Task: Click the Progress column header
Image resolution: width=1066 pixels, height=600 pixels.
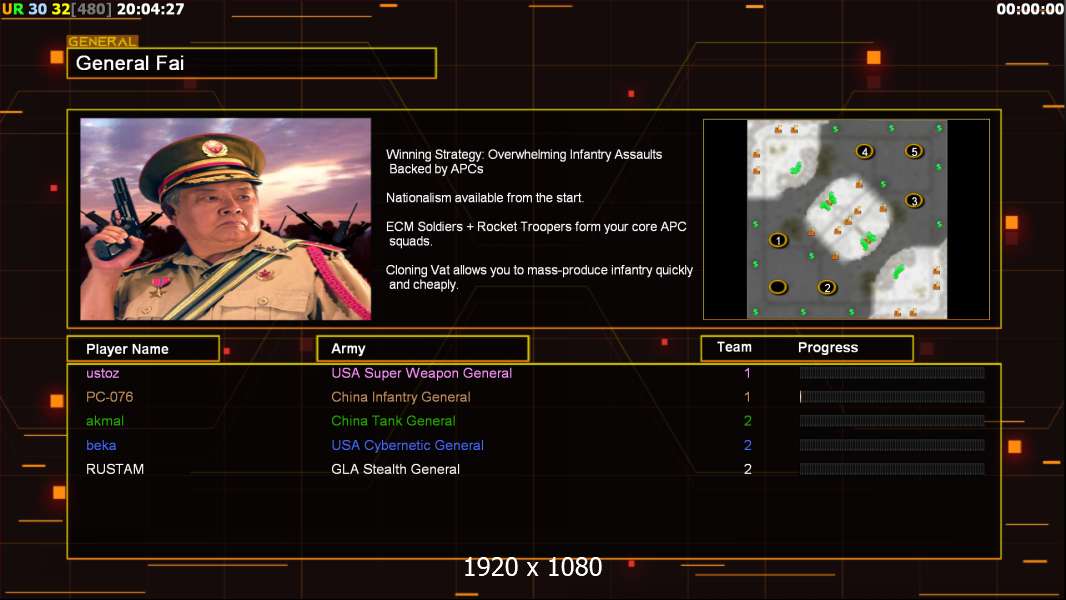Action: click(828, 347)
